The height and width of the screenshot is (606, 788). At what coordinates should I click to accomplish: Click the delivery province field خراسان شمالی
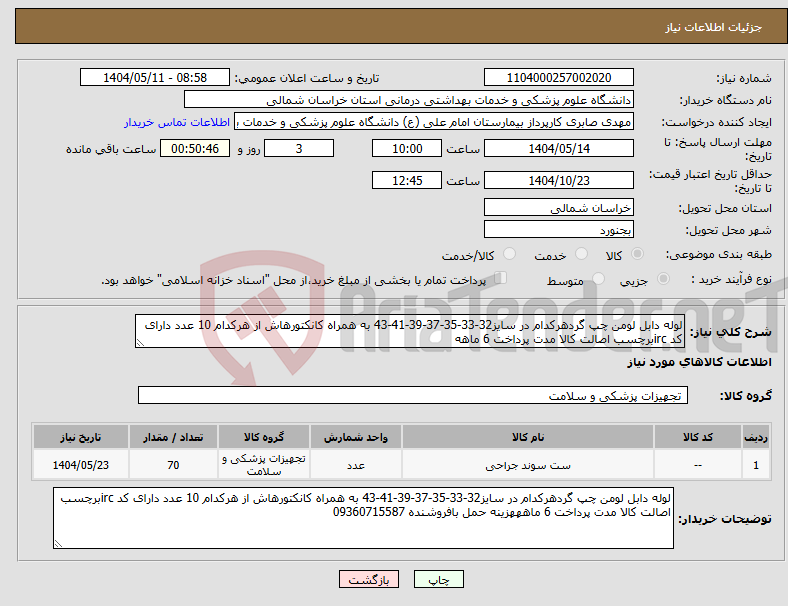(x=558, y=207)
